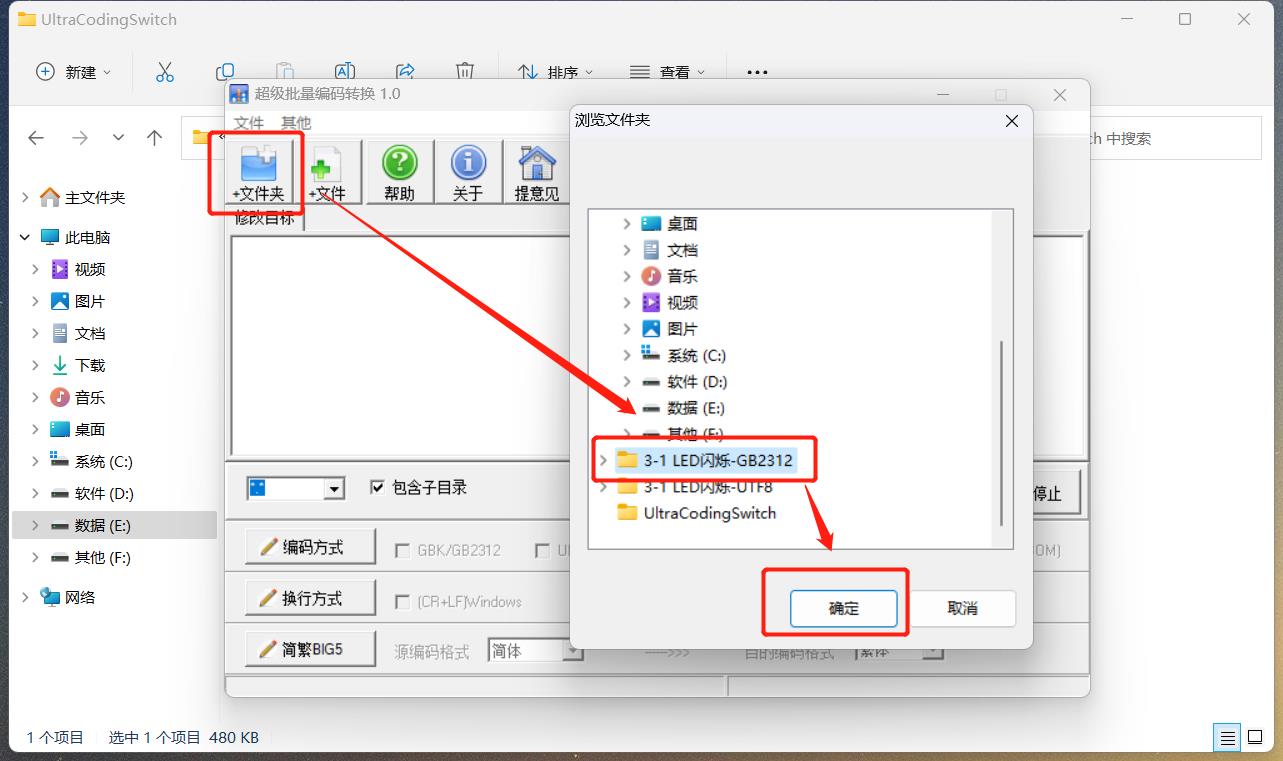Open the 新建 dropdown in Explorer

[x=74, y=72]
